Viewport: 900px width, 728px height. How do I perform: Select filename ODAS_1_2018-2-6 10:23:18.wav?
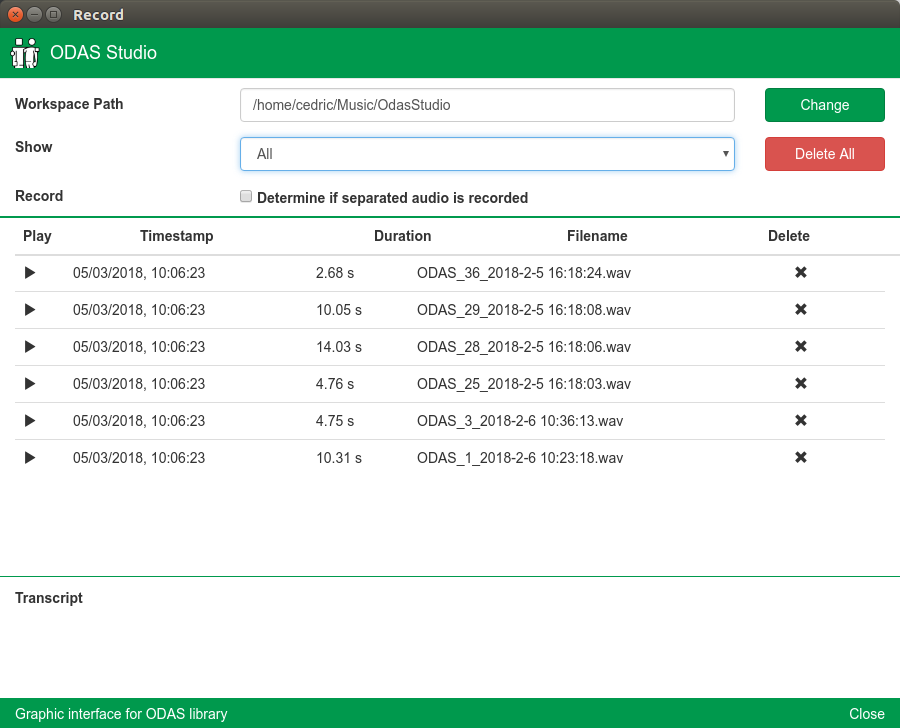tap(520, 458)
